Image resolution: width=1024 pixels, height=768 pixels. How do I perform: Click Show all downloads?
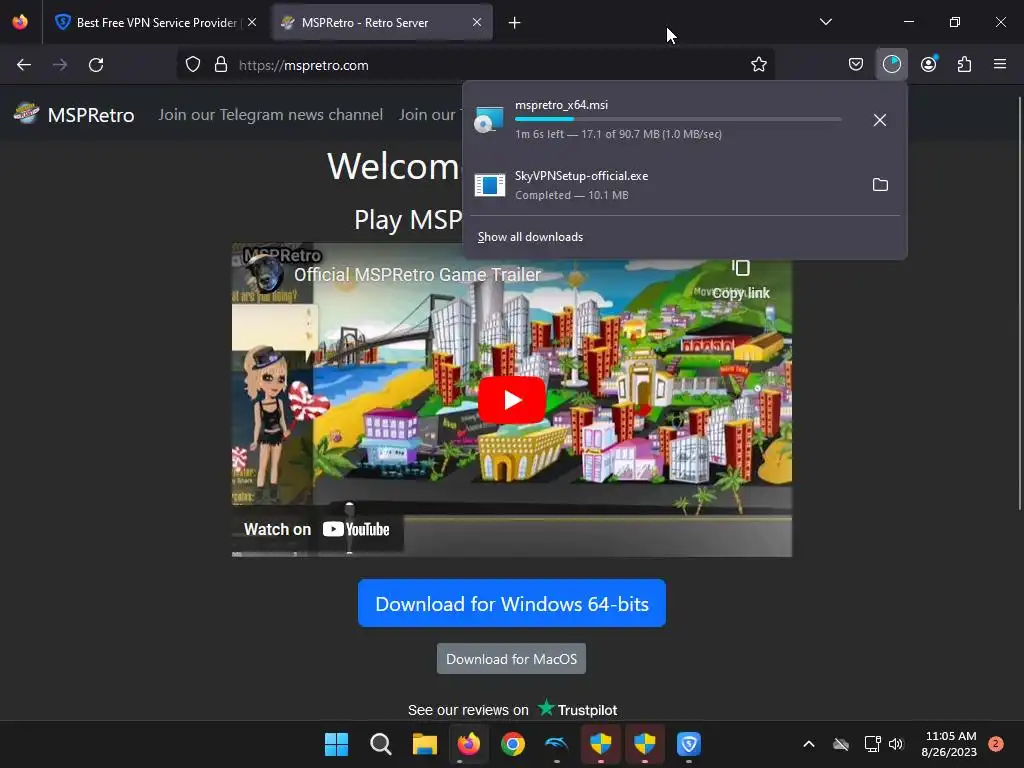(530, 237)
